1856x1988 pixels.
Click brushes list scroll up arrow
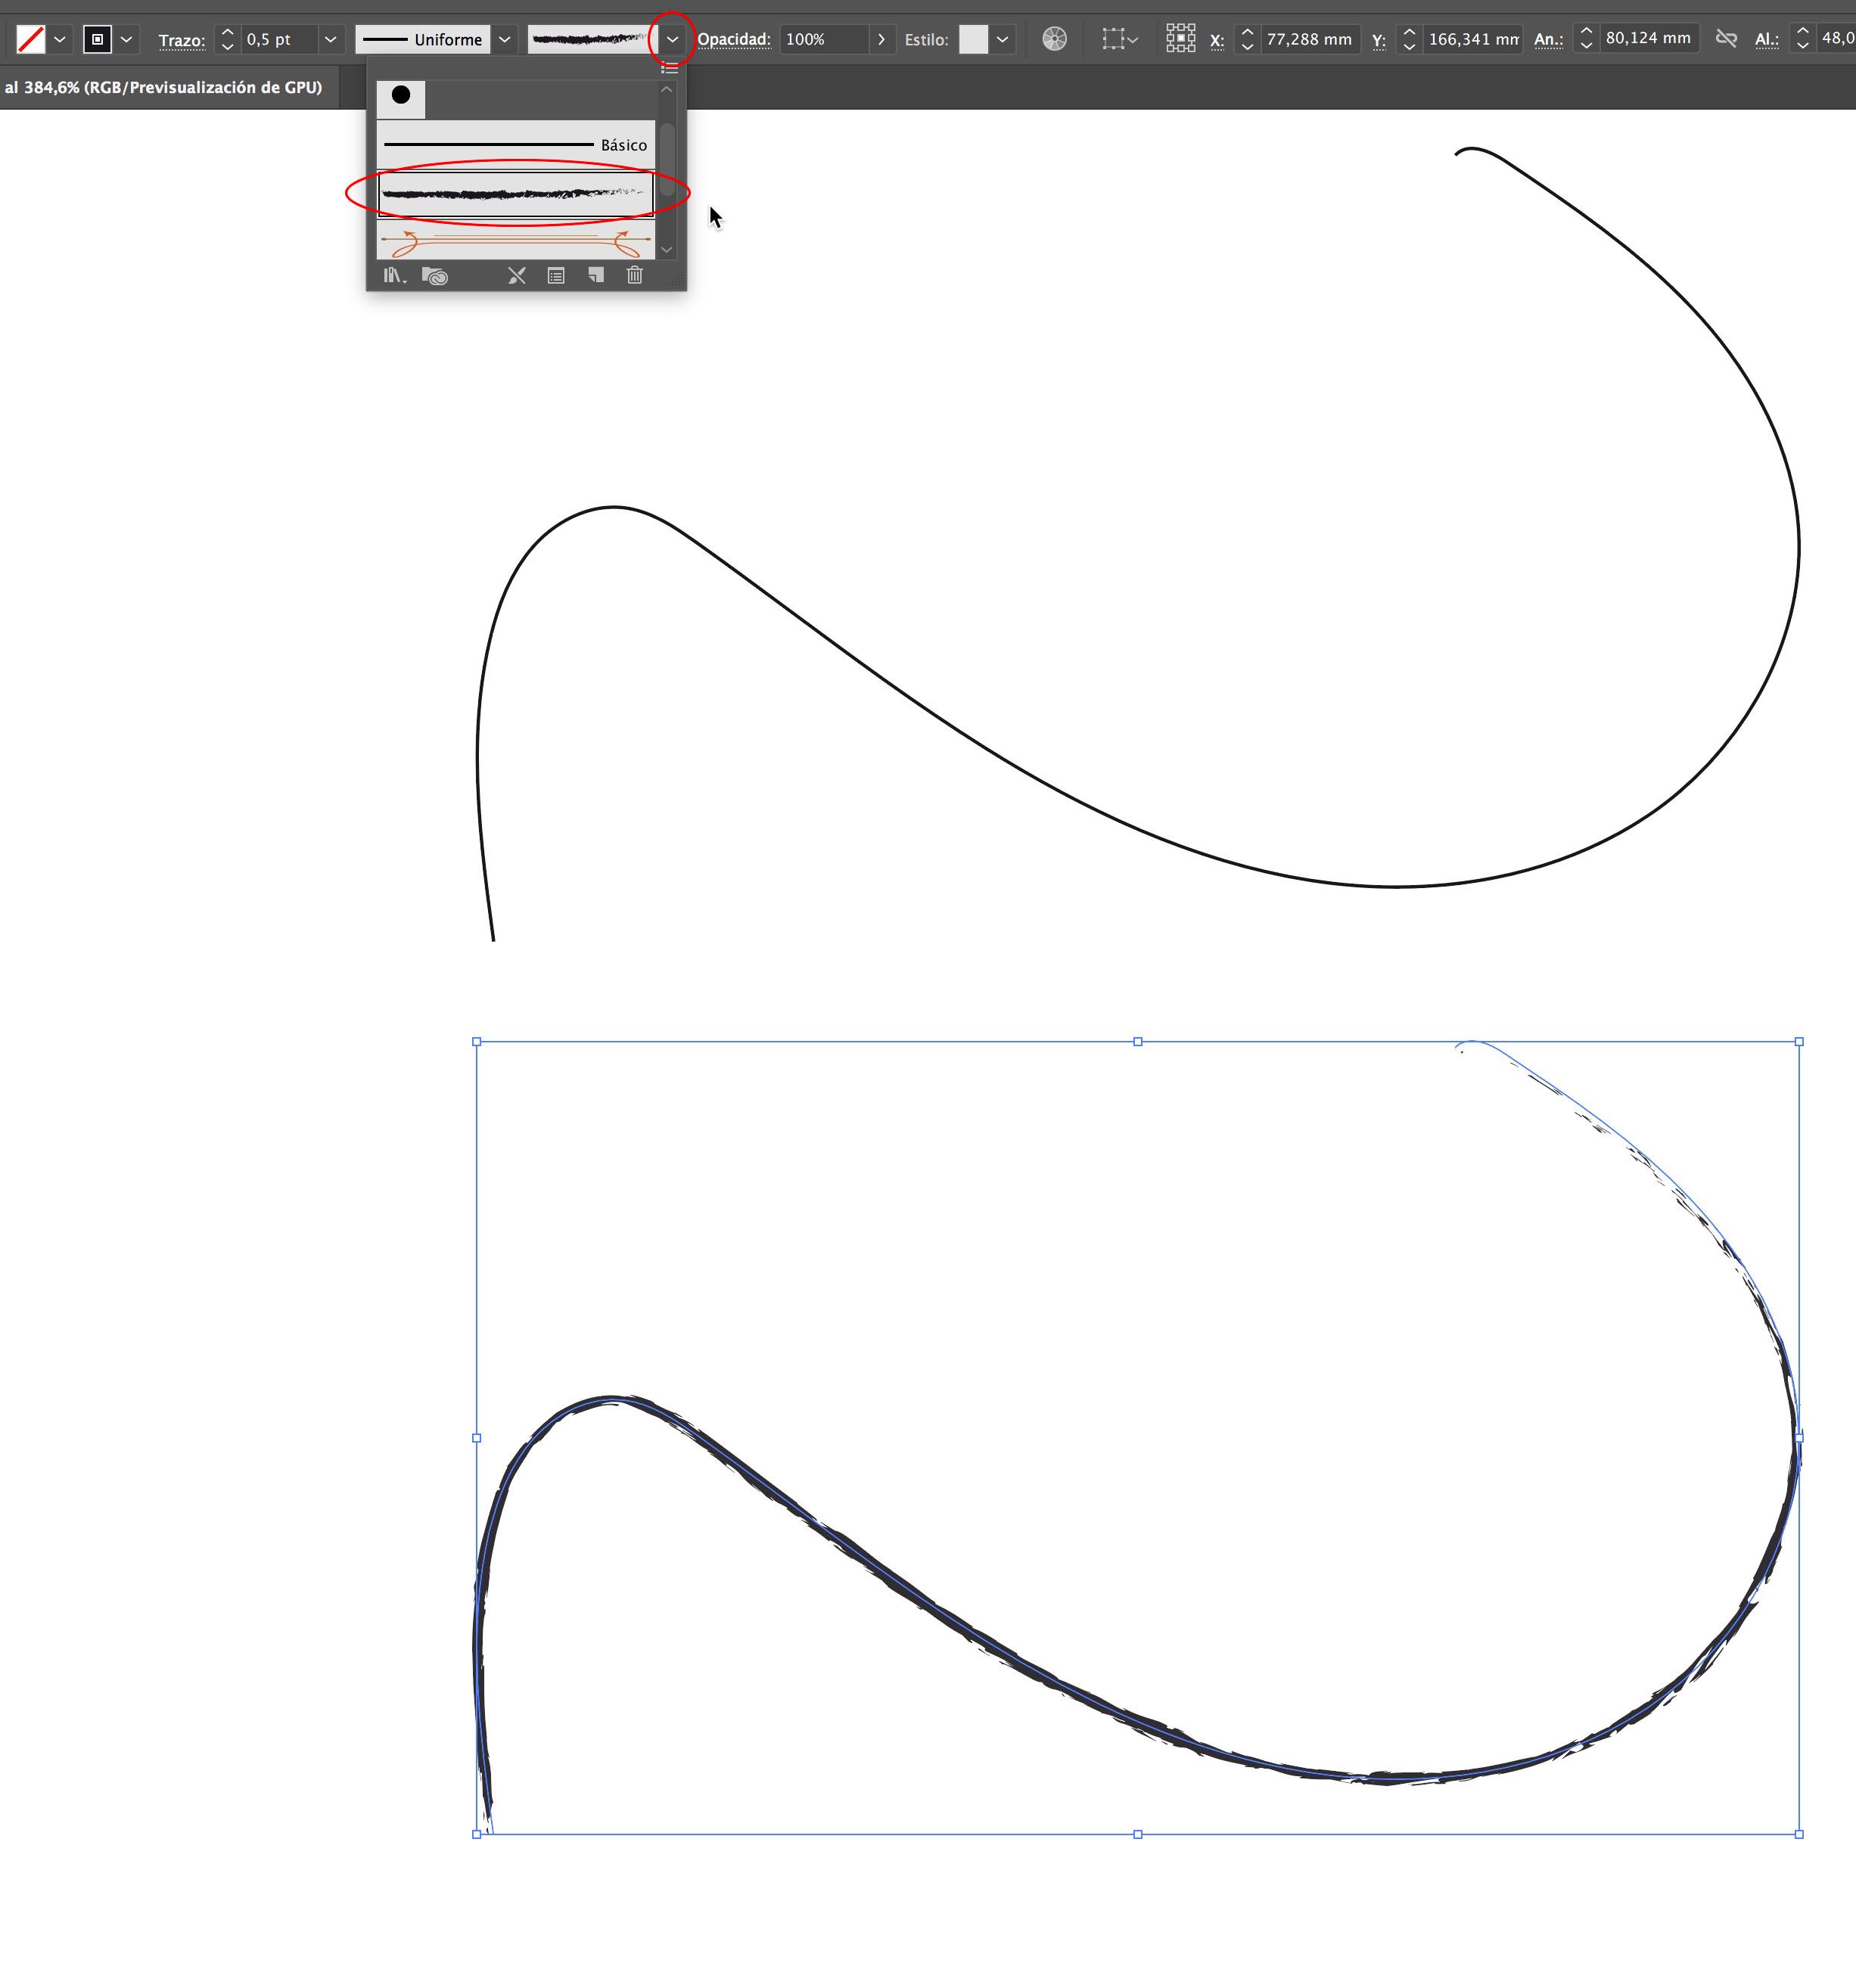(x=667, y=90)
